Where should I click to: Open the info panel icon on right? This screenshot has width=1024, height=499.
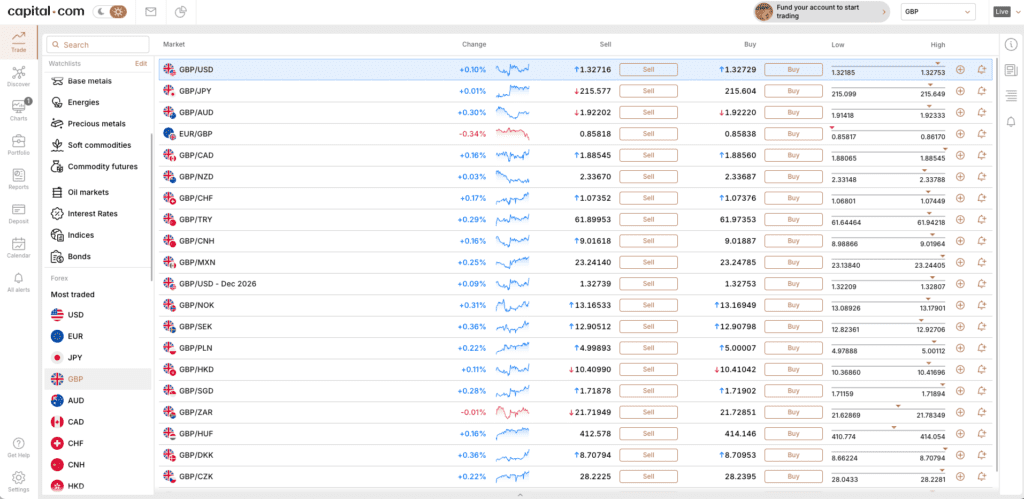[x=1011, y=44]
